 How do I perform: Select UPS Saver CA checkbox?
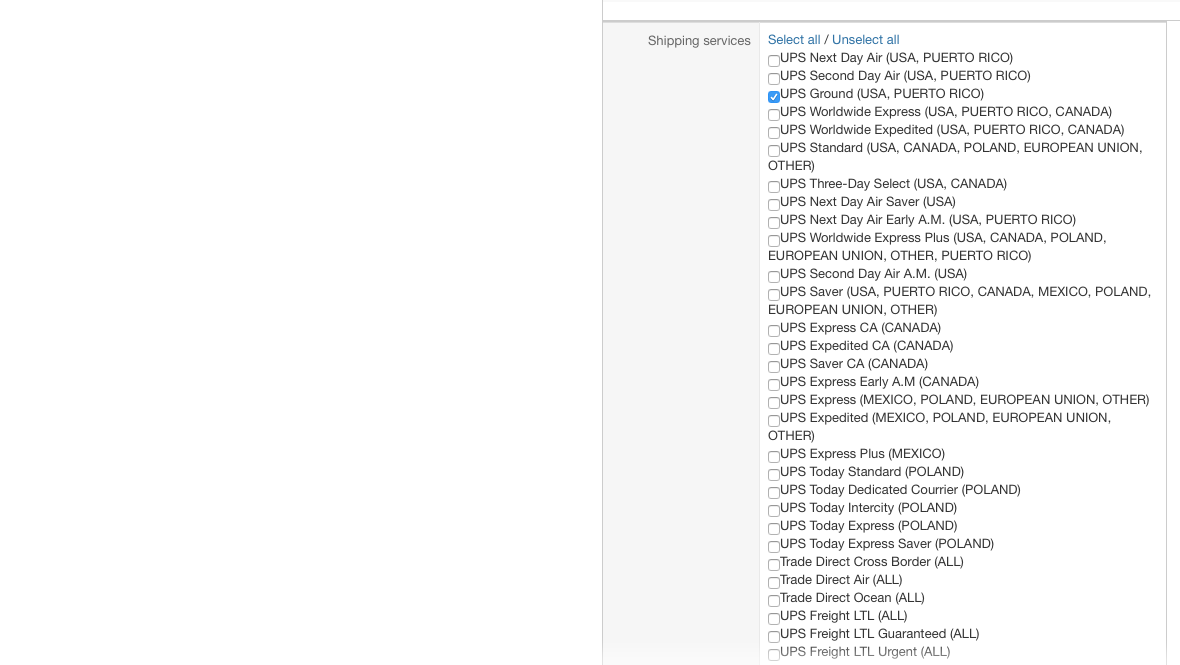[774, 367]
